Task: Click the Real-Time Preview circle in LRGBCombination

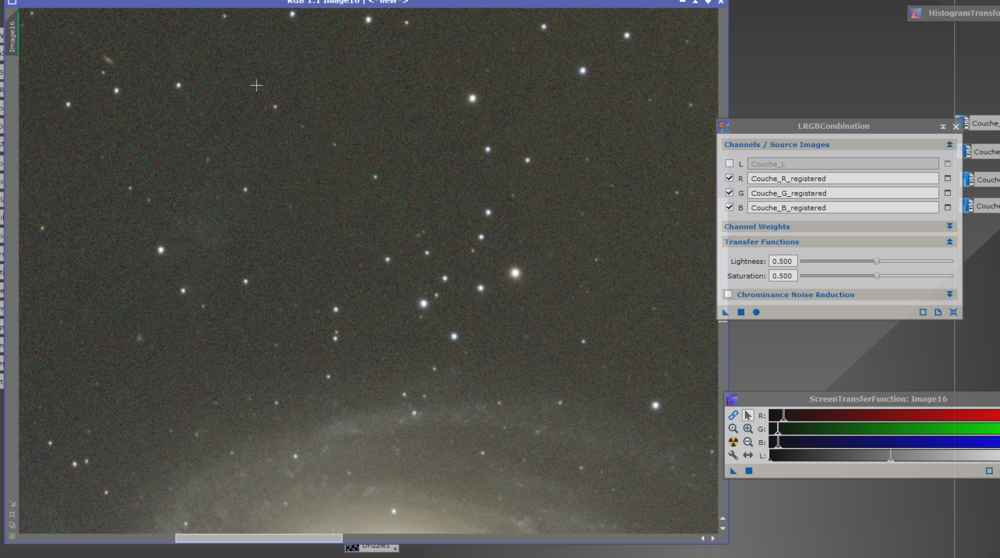Action: click(x=756, y=312)
